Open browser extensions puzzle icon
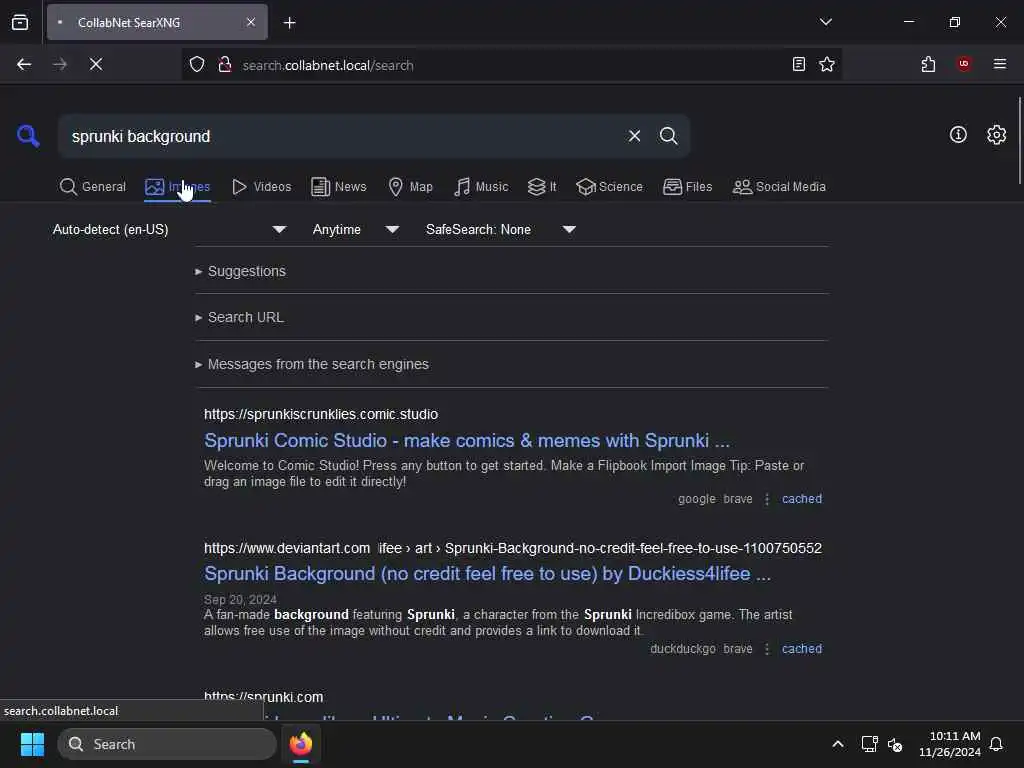This screenshot has height=768, width=1024. coord(928,64)
